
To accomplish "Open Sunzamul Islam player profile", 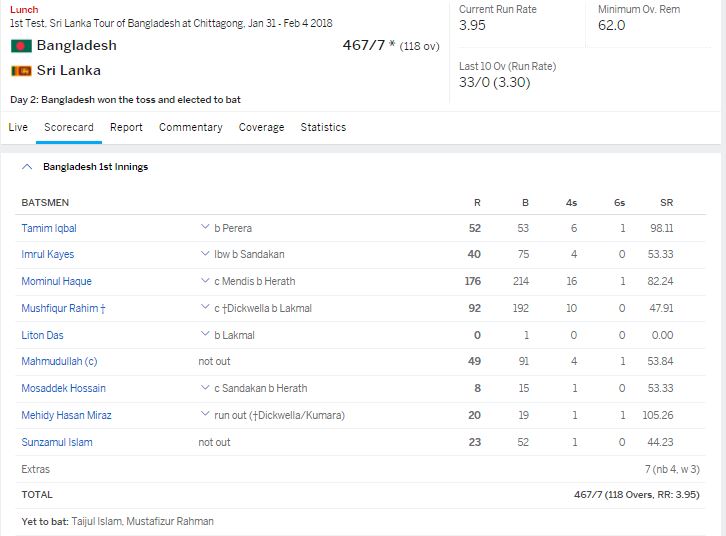I will (x=57, y=442).
